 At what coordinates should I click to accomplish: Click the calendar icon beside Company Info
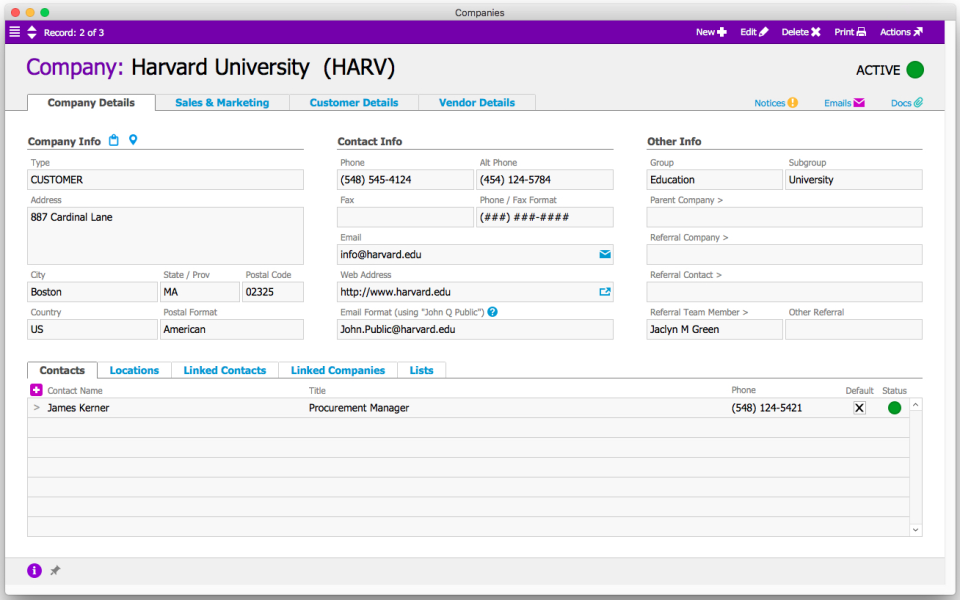click(x=113, y=140)
